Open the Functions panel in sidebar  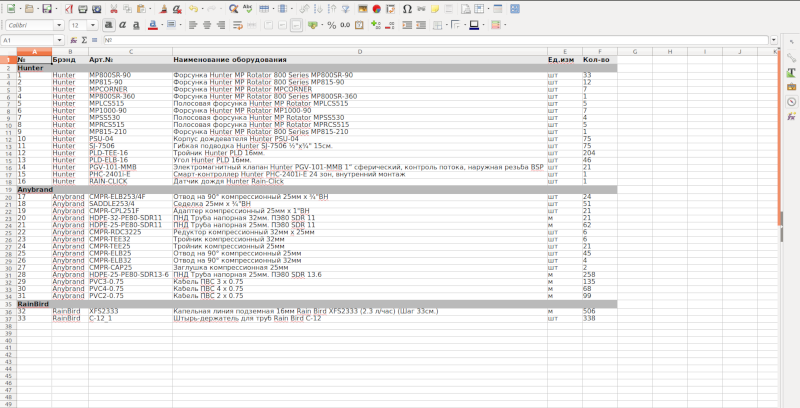[x=791, y=116]
